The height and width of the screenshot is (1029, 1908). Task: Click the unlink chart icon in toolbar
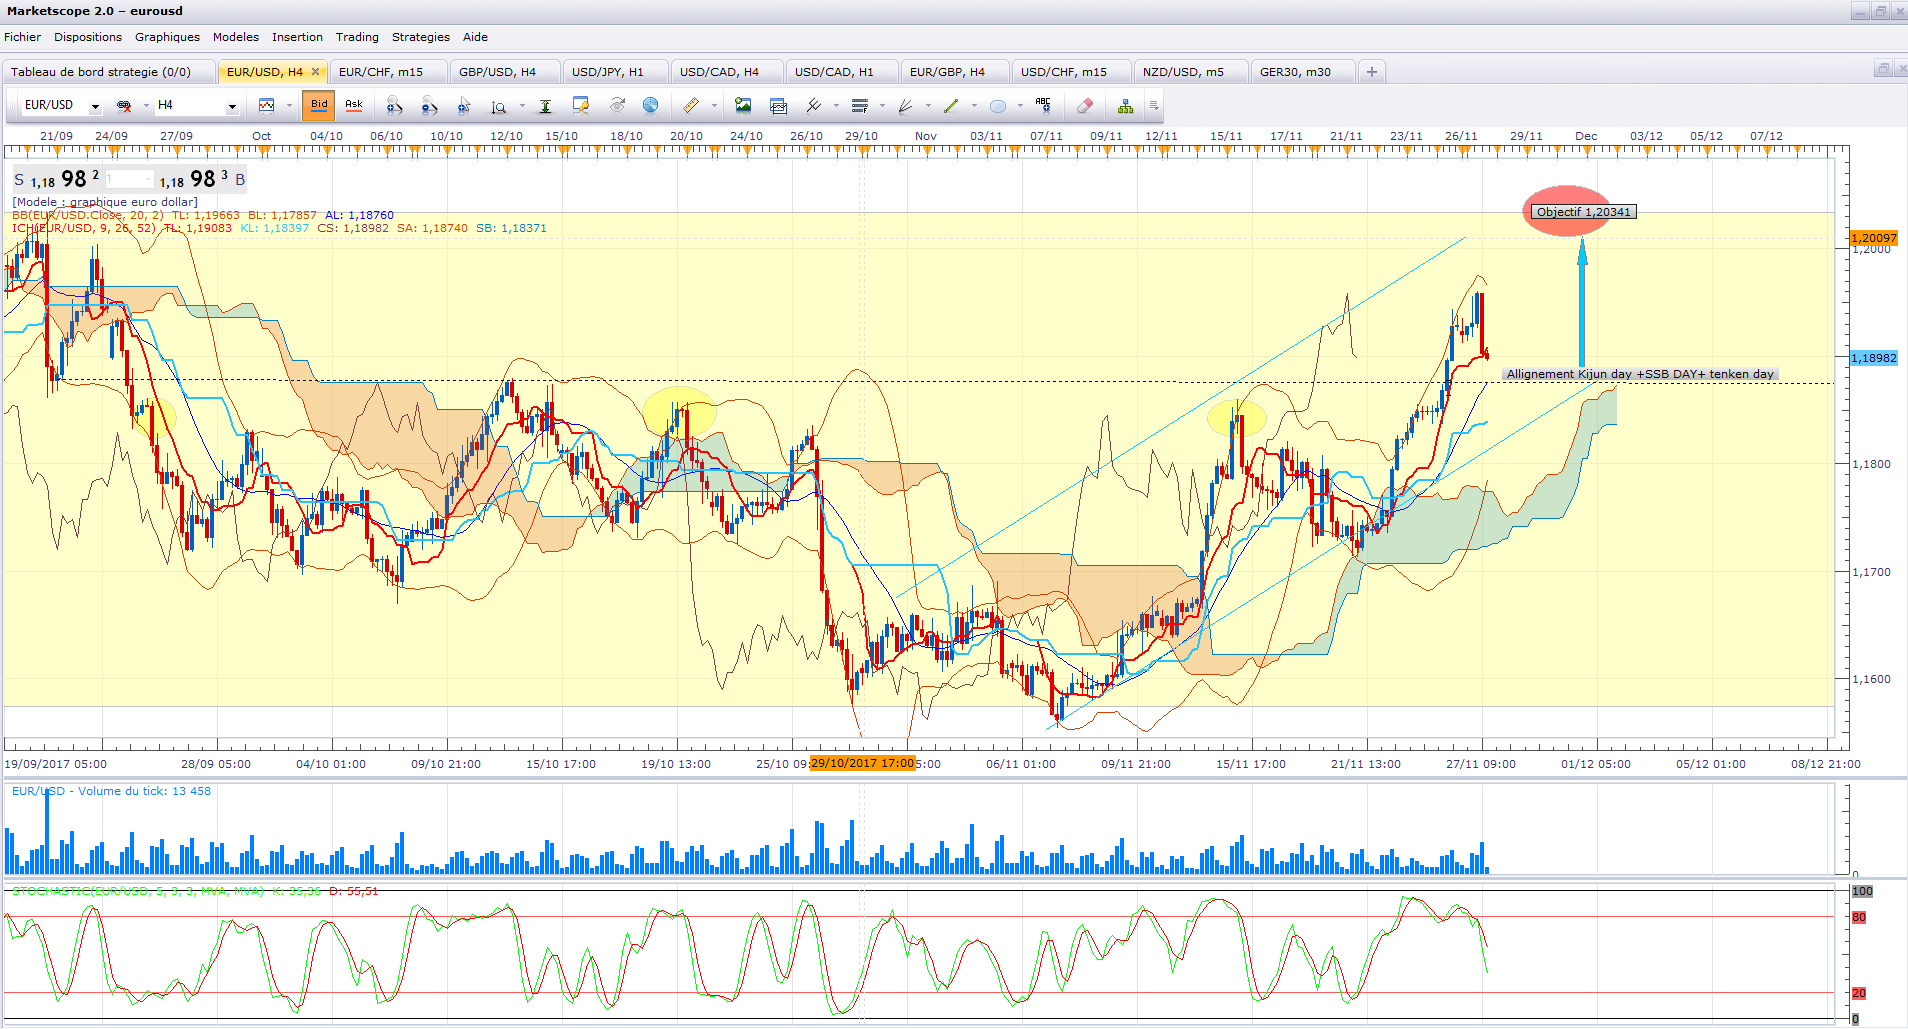[124, 105]
